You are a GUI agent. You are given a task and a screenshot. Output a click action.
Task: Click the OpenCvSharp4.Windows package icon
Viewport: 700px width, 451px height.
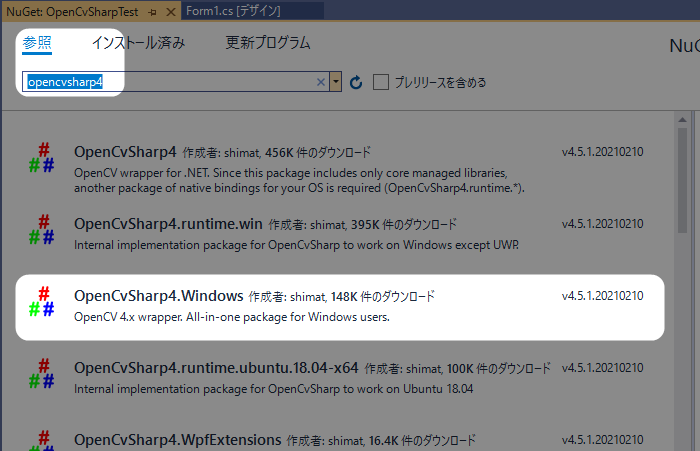tap(42, 301)
